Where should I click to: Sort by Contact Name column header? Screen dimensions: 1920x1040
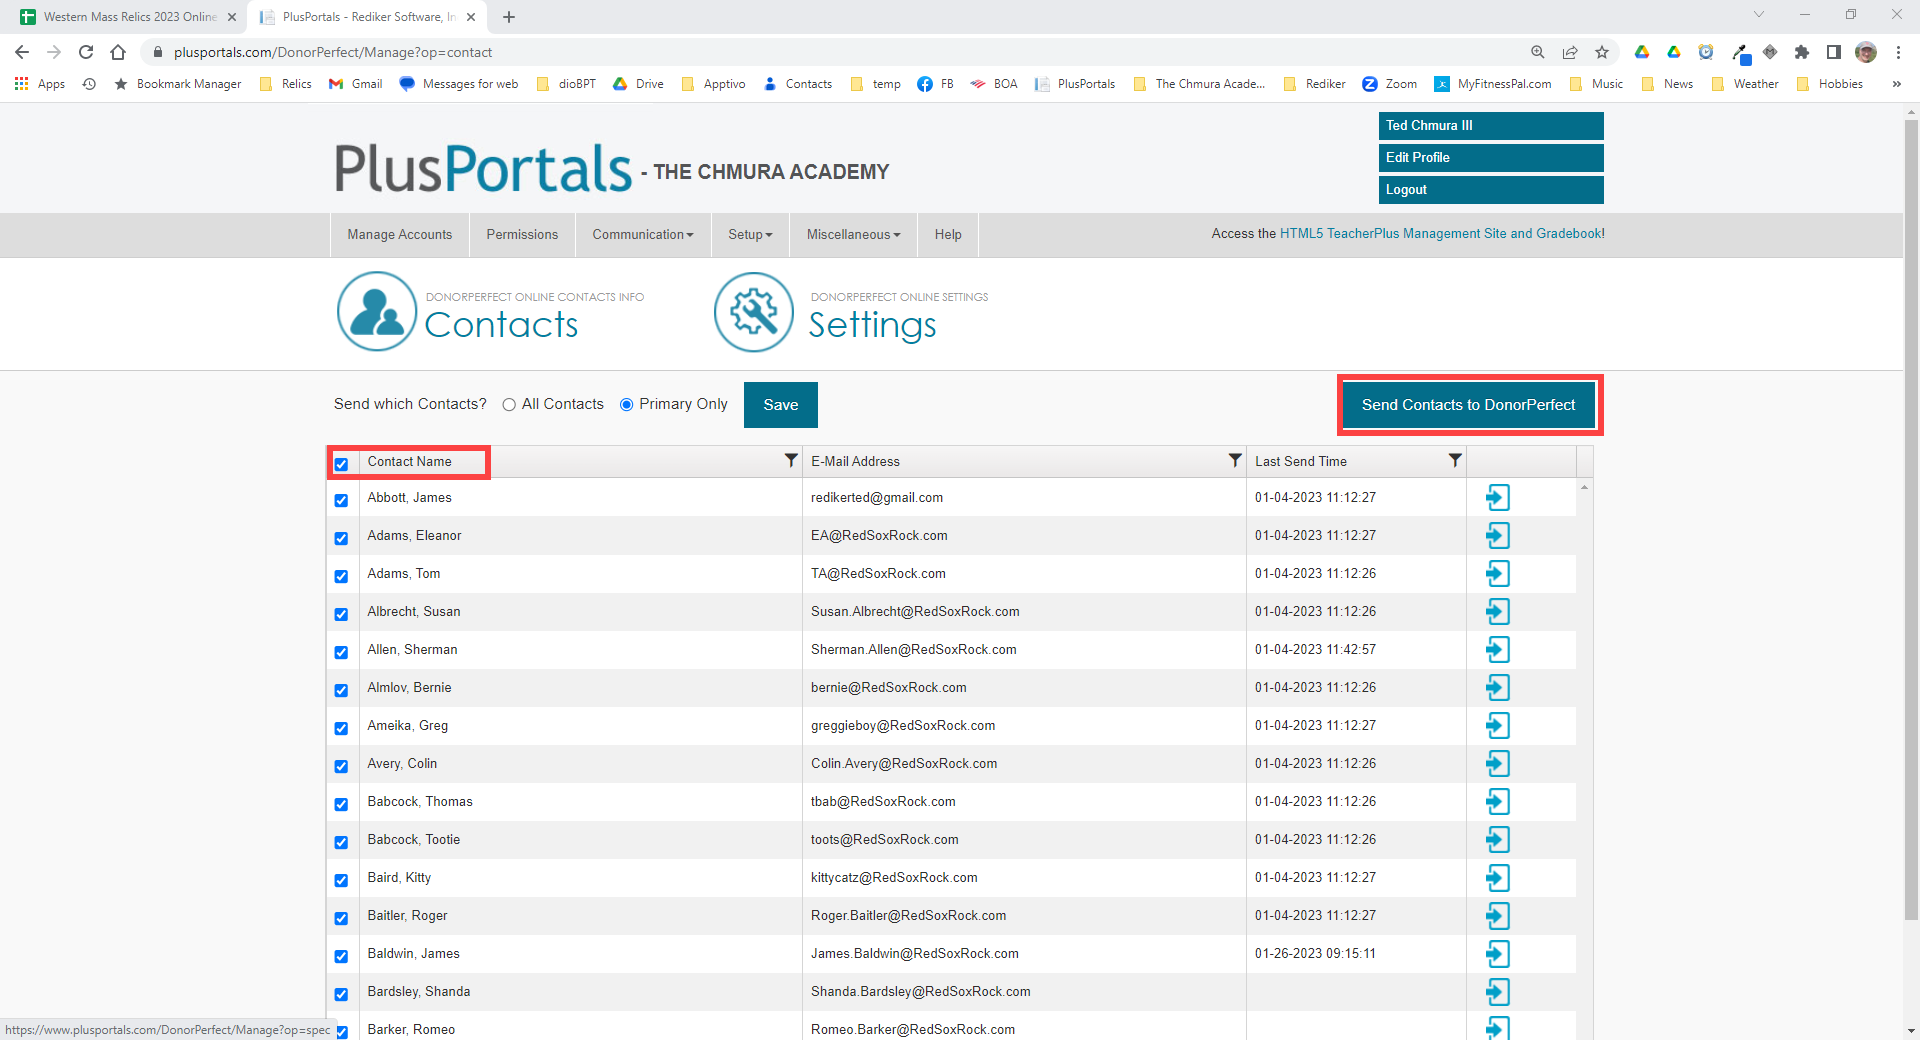click(409, 461)
